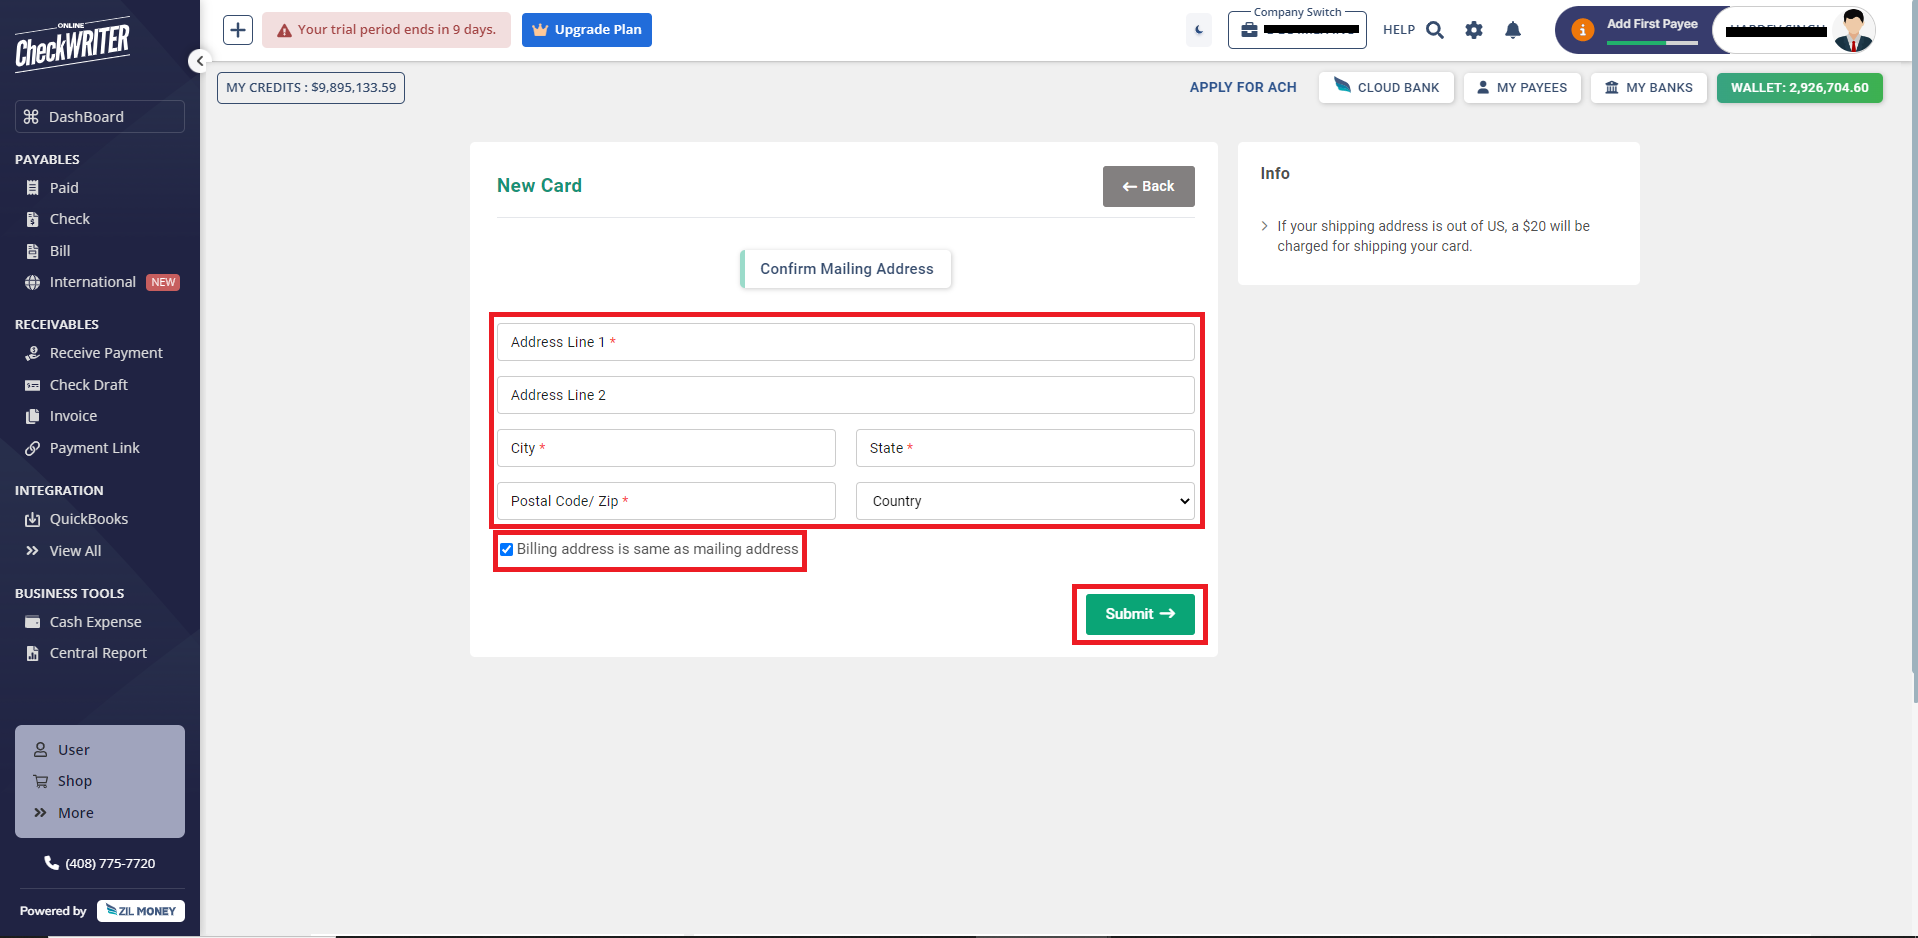Click Confirm Mailing Address tab
The image size is (1918, 938).
click(x=846, y=269)
